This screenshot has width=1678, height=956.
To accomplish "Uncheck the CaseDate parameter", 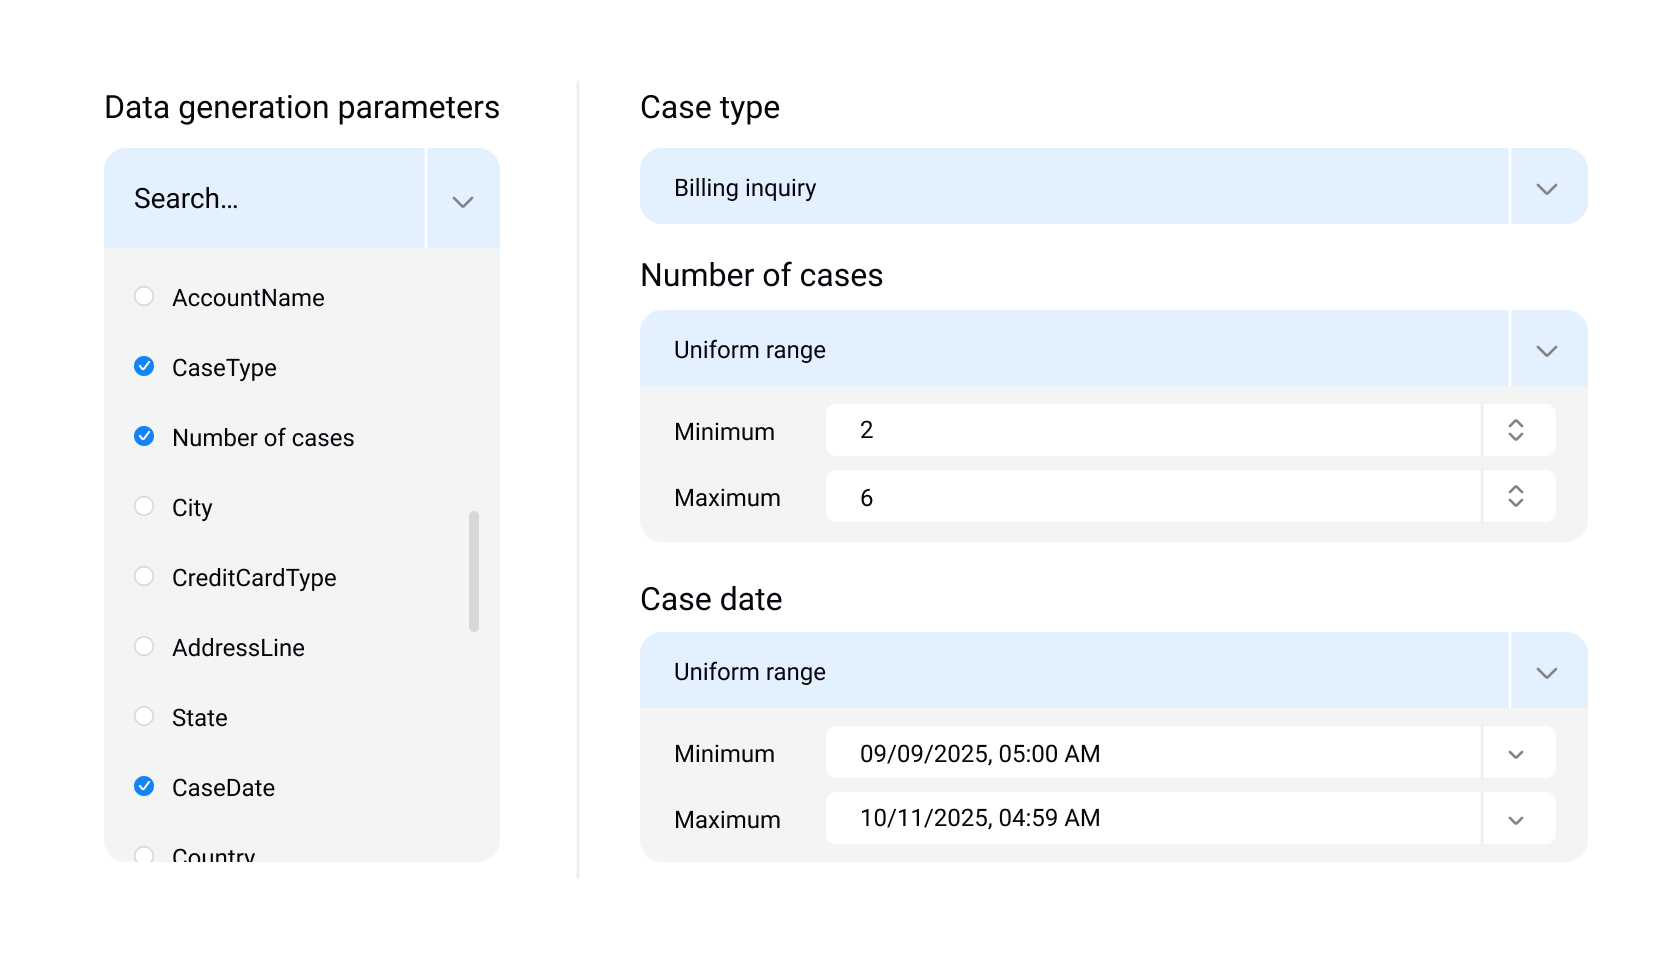I will tap(144, 786).
